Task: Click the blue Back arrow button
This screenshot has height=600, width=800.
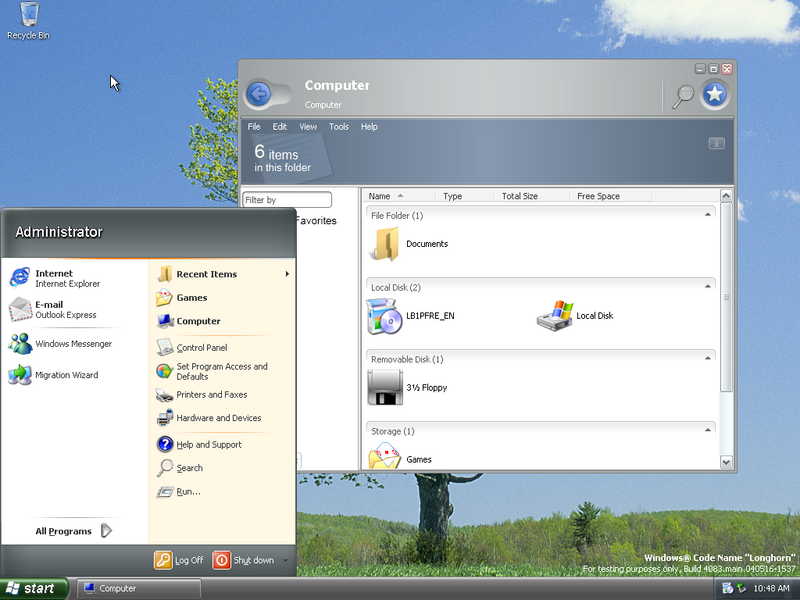Action: [x=259, y=95]
